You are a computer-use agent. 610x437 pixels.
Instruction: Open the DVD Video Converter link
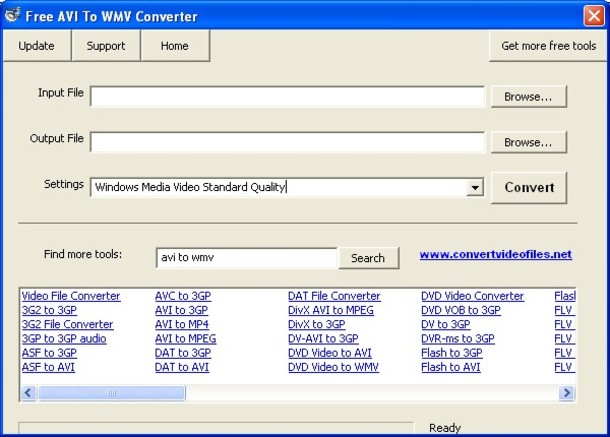472,296
